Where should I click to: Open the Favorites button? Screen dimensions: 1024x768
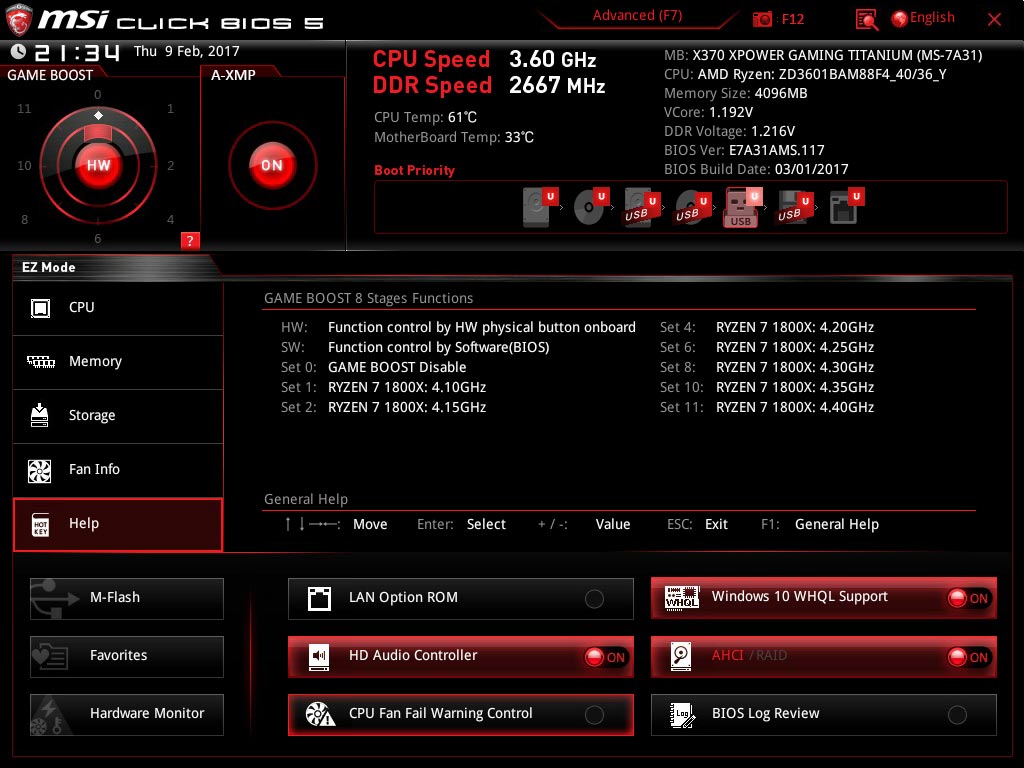pyautogui.click(x=127, y=656)
